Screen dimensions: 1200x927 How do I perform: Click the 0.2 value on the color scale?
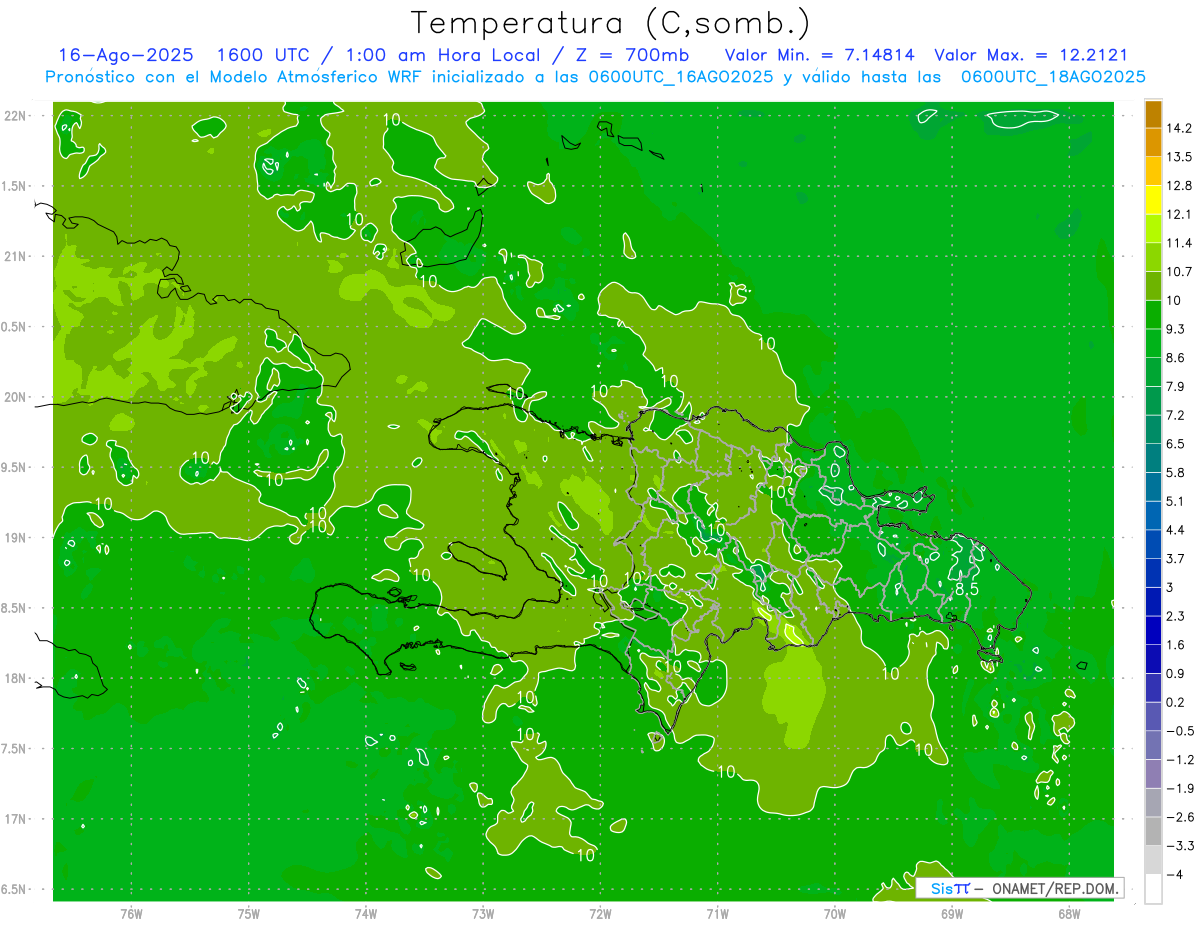click(x=1177, y=702)
